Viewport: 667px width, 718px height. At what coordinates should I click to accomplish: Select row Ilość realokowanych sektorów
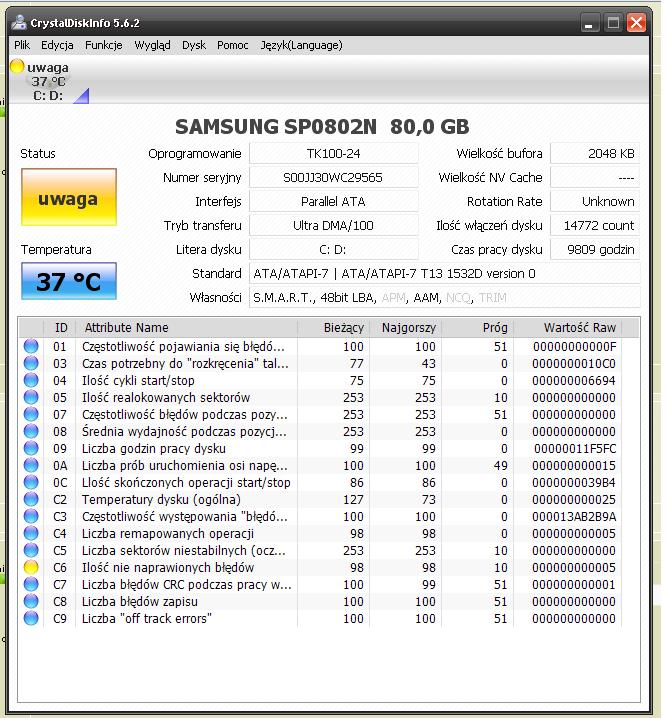[x=320, y=397]
